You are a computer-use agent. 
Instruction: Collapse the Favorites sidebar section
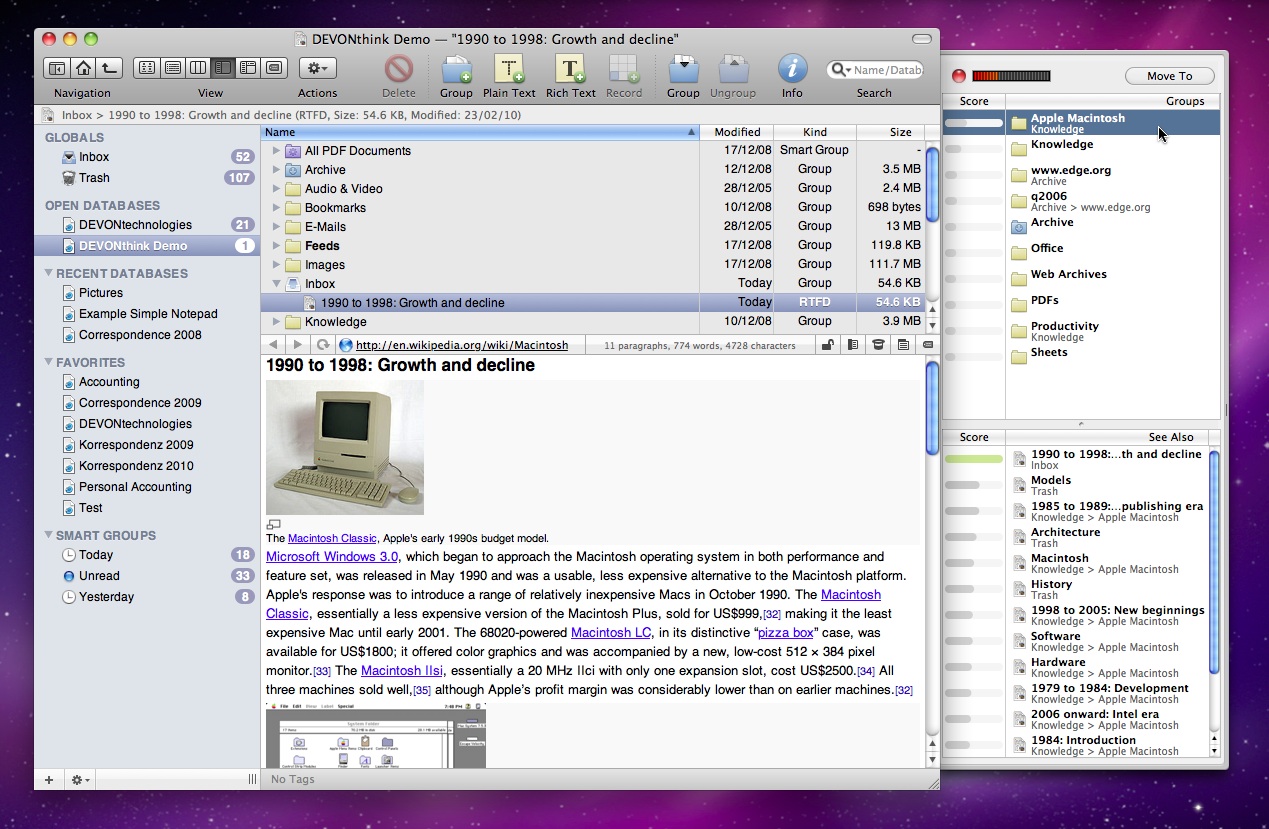click(x=48, y=362)
